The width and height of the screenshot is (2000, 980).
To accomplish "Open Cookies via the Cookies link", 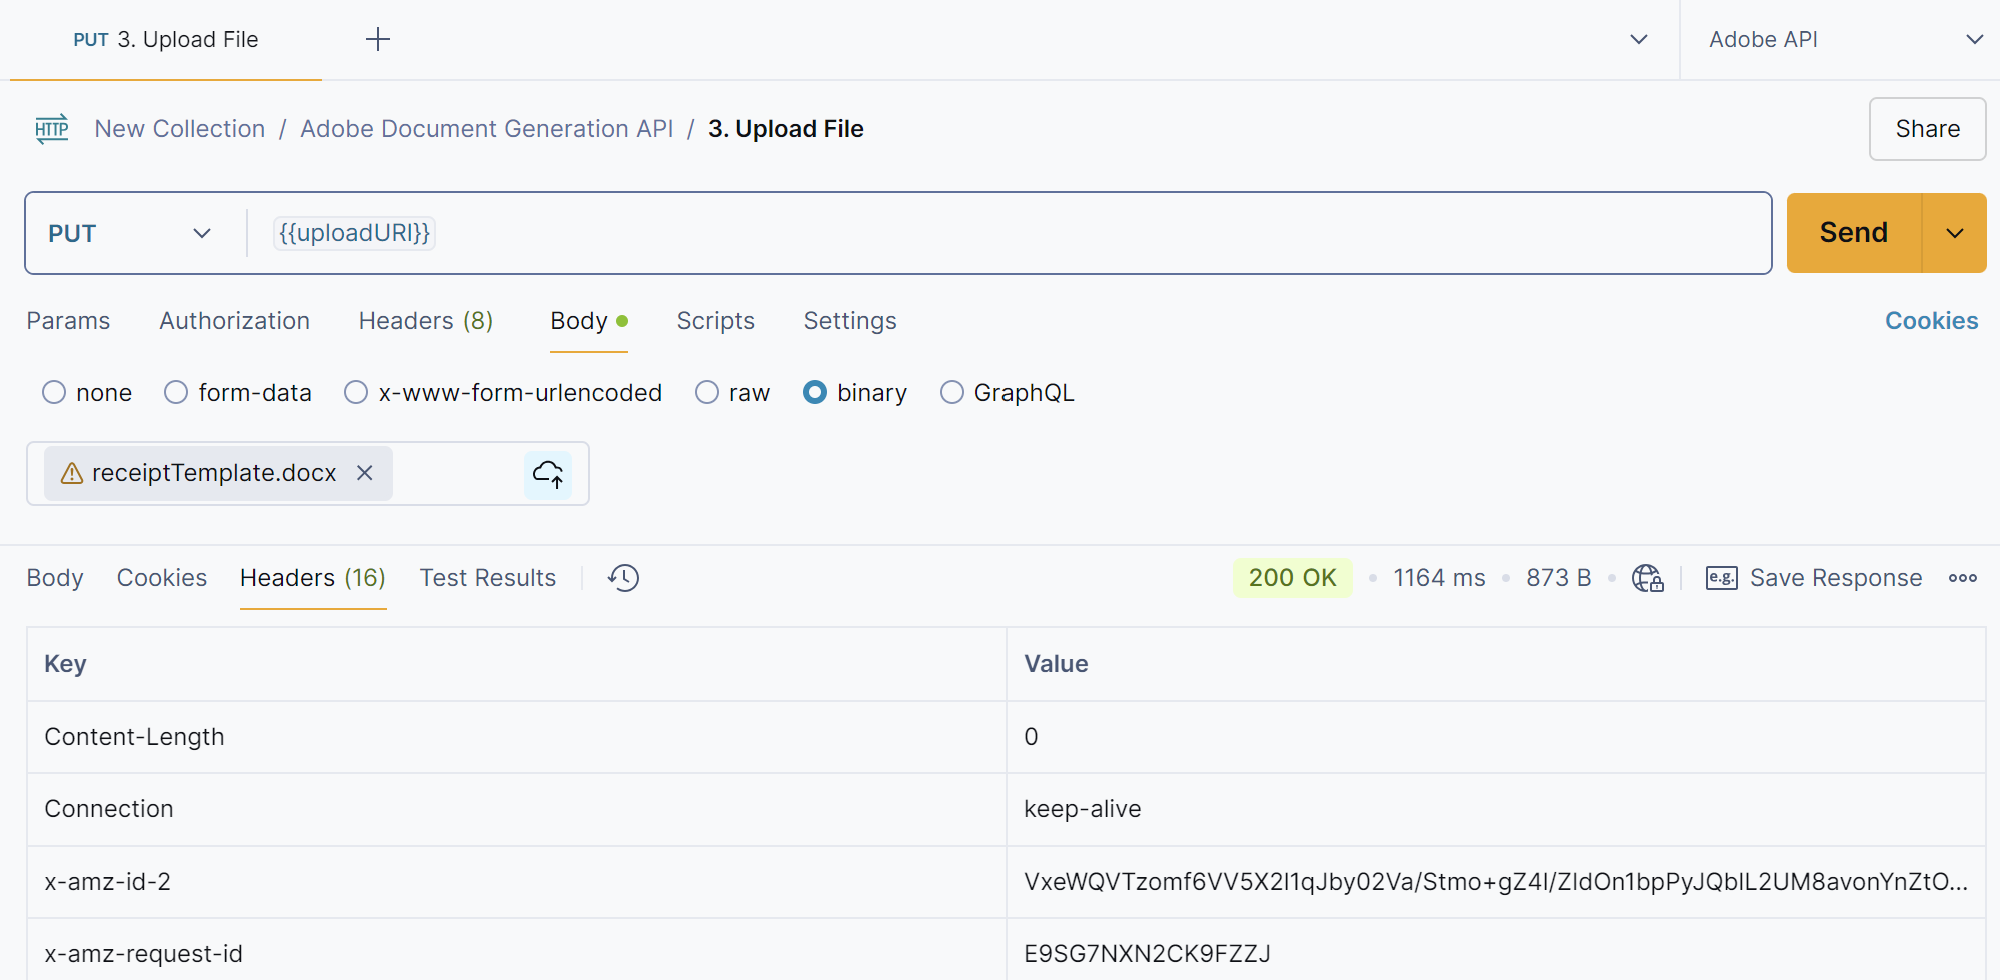I will [1930, 320].
